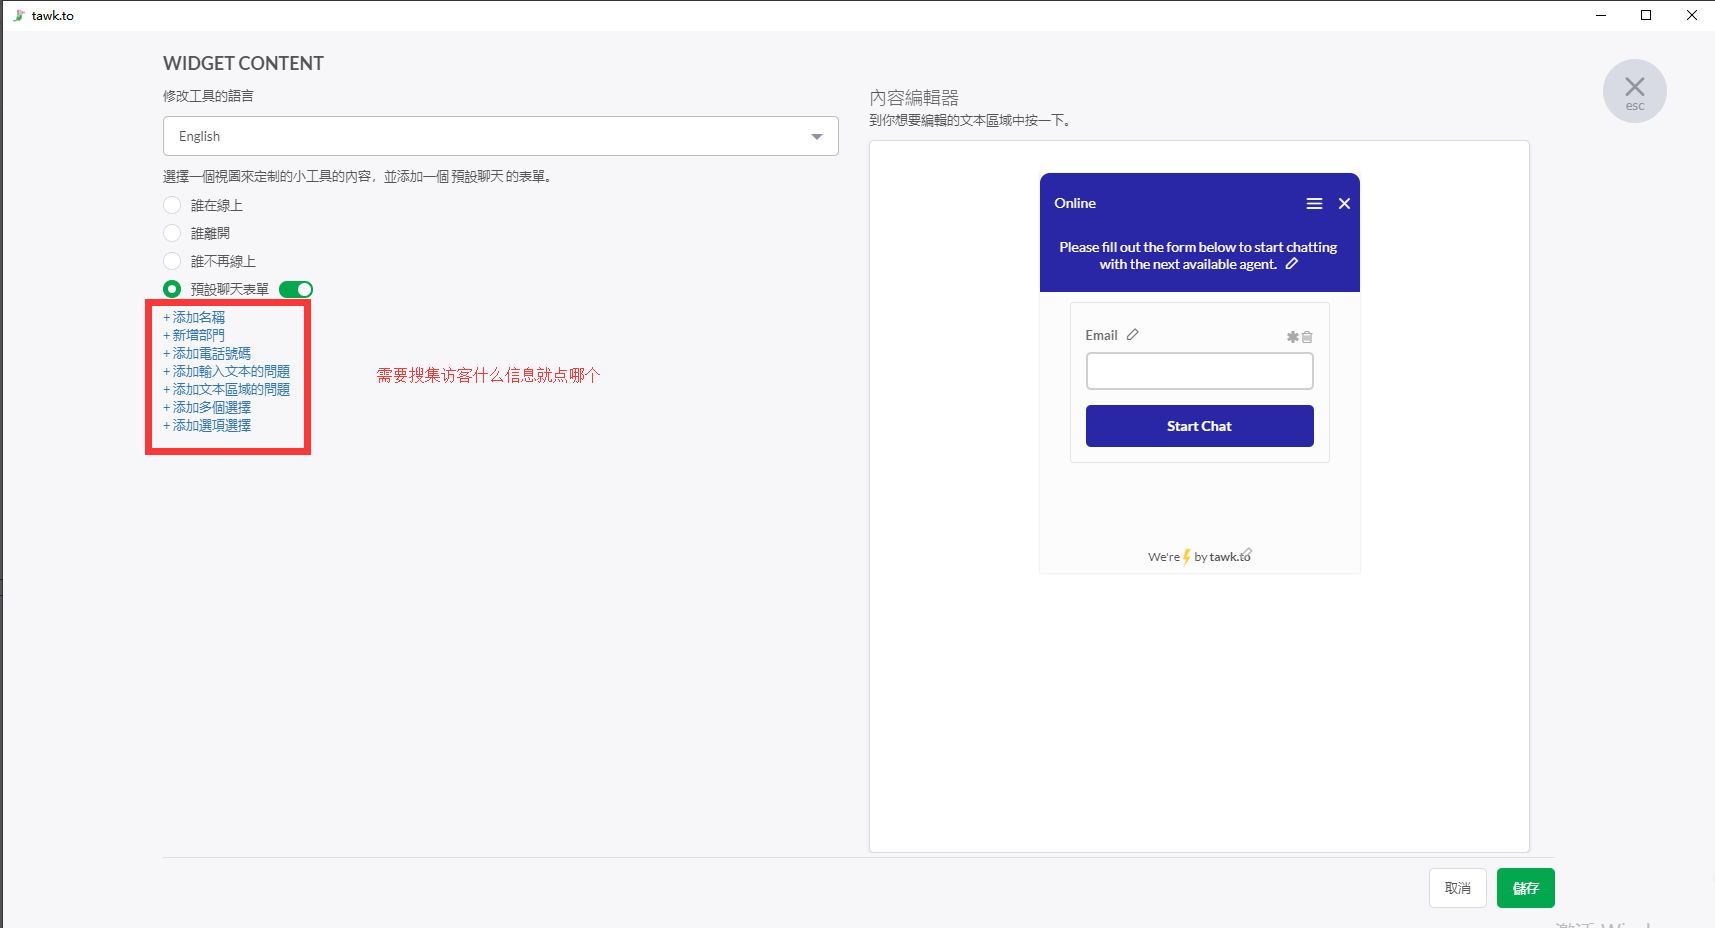
Task: Save changes with green 儲存 button
Action: (1525, 888)
